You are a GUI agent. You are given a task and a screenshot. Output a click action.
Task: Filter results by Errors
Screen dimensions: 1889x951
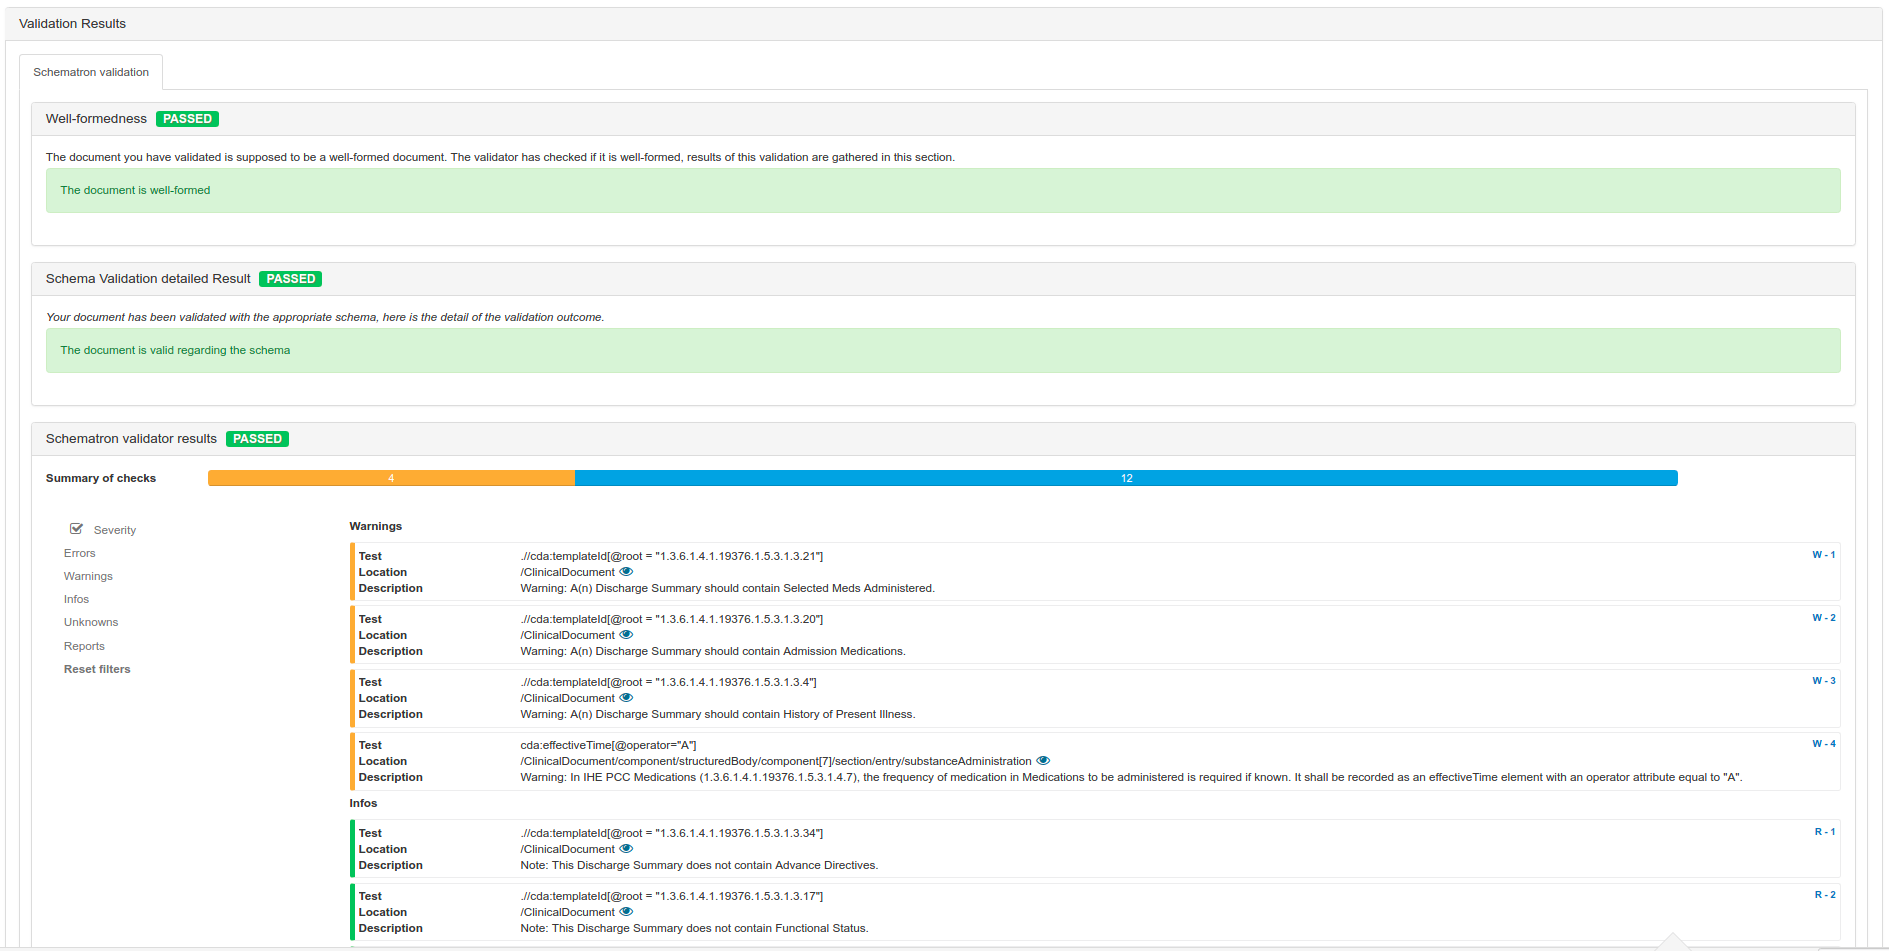[80, 553]
